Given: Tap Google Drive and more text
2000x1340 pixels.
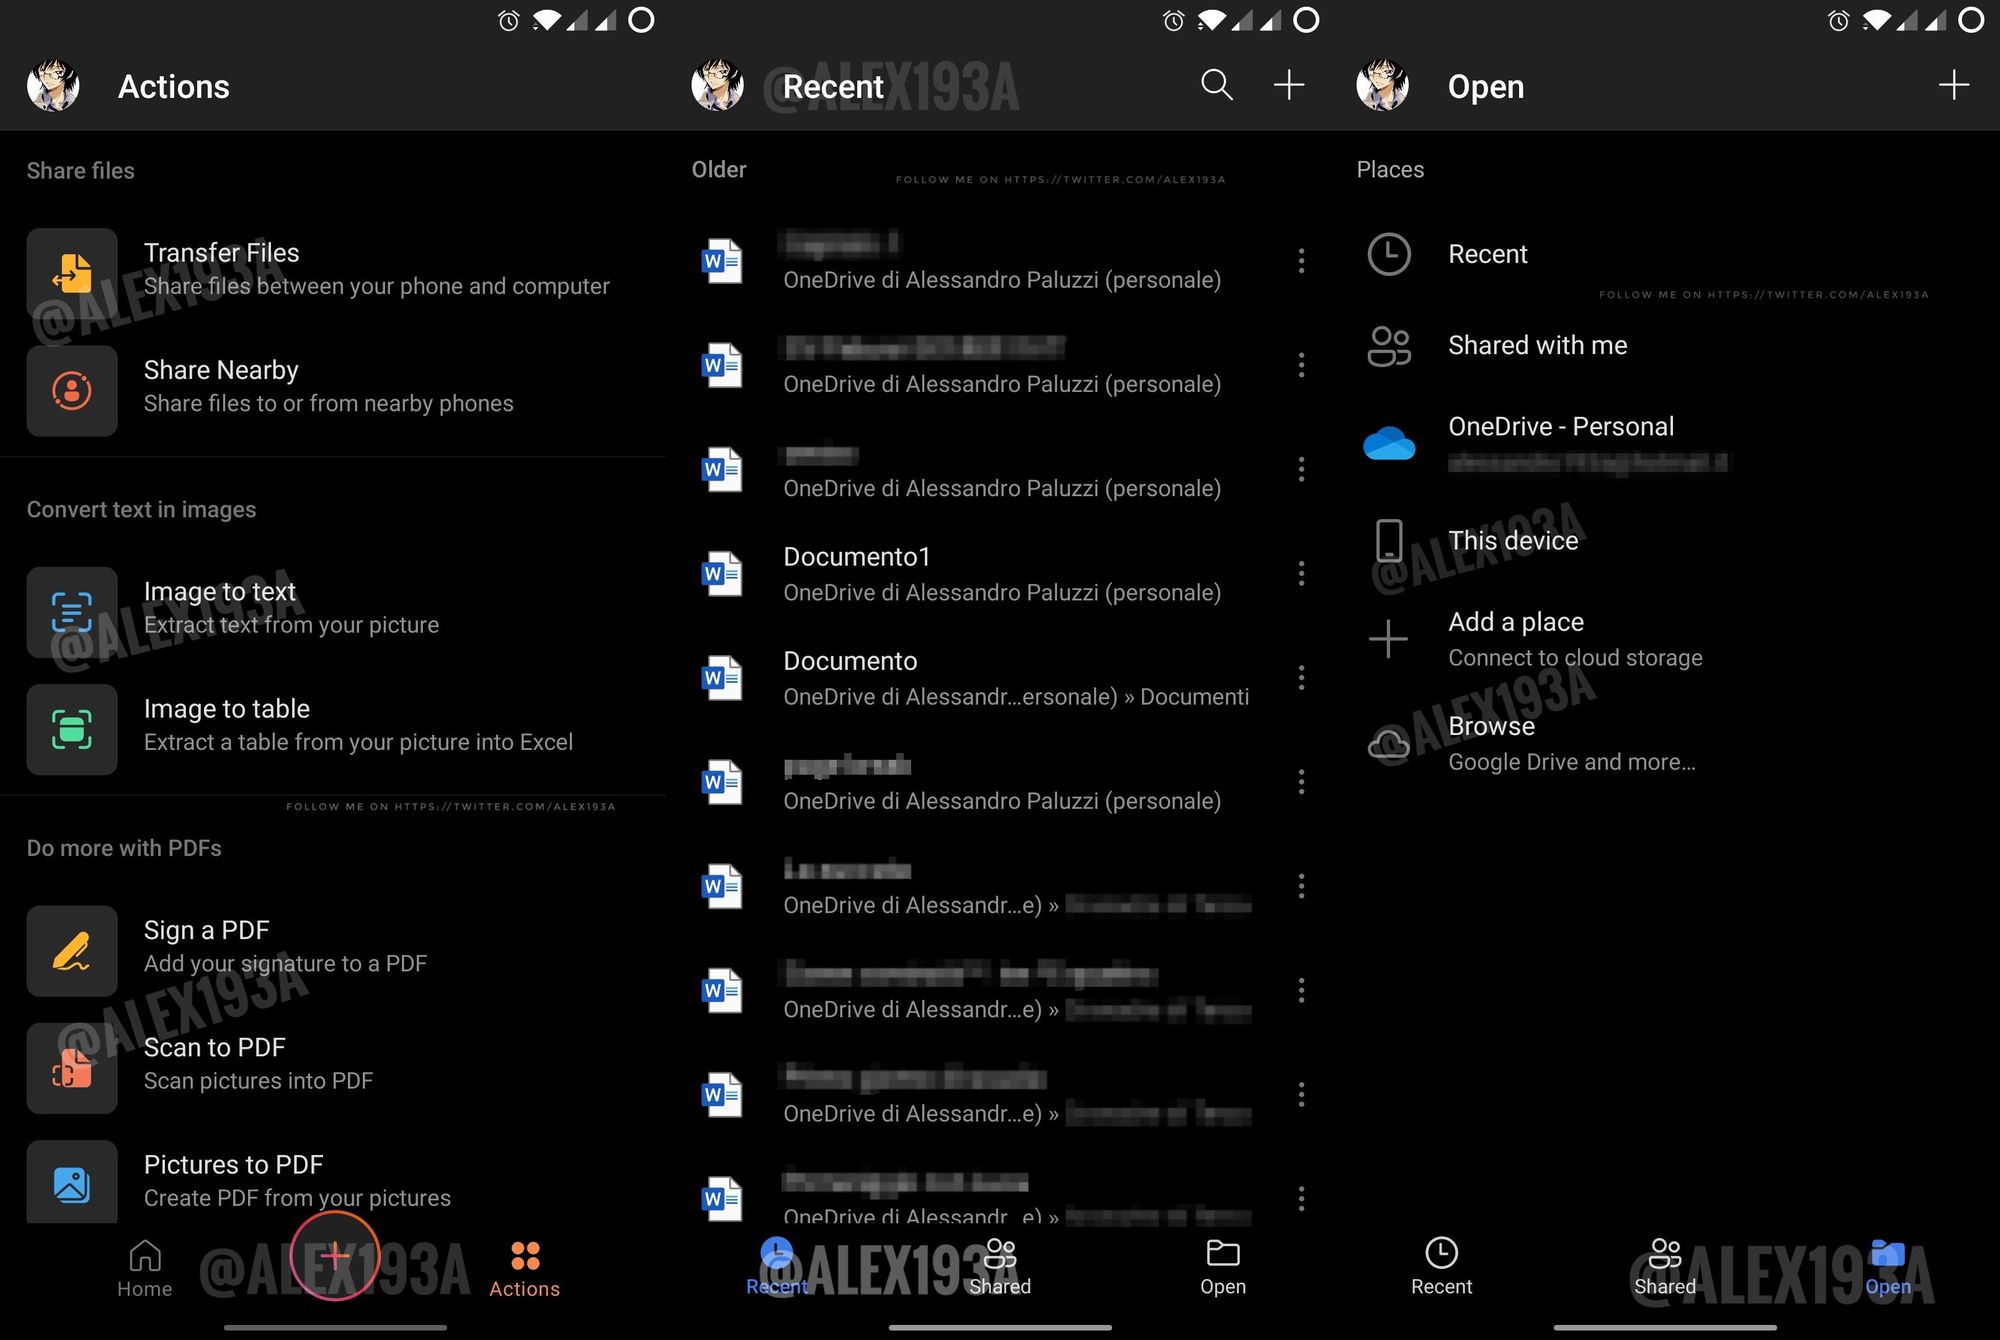Looking at the screenshot, I should [x=1572, y=762].
